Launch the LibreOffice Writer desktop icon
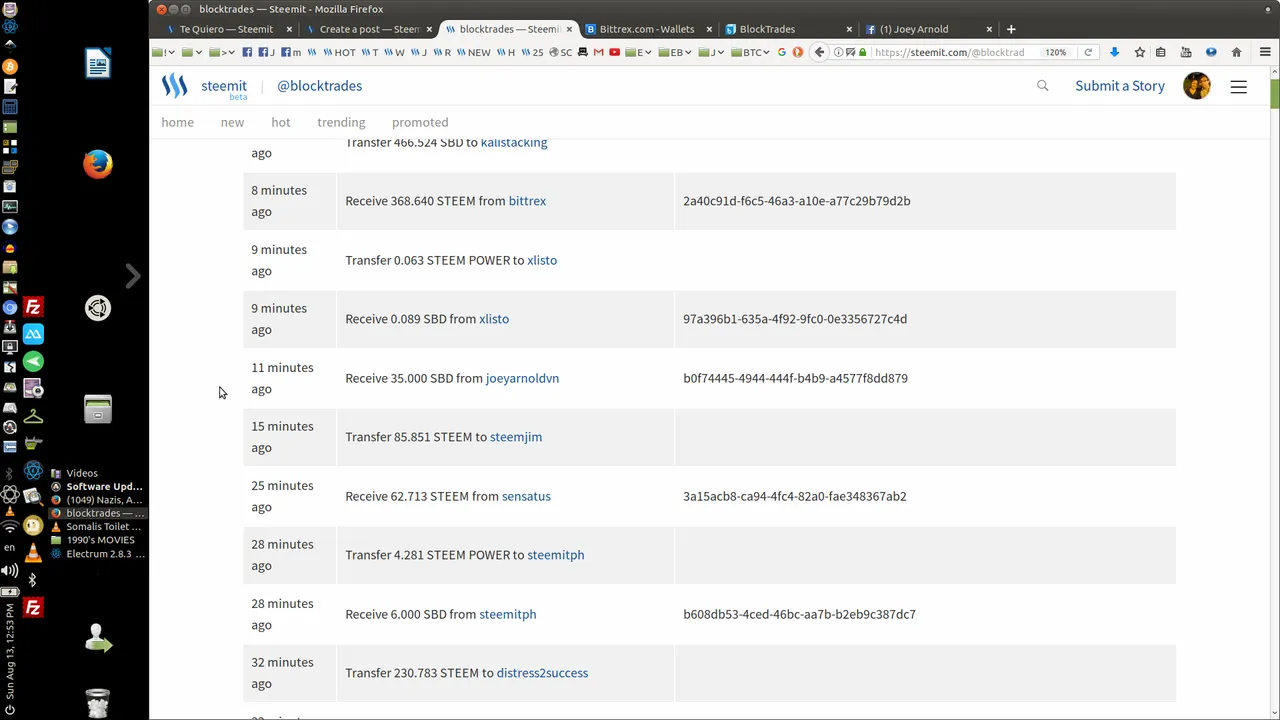 tap(98, 65)
